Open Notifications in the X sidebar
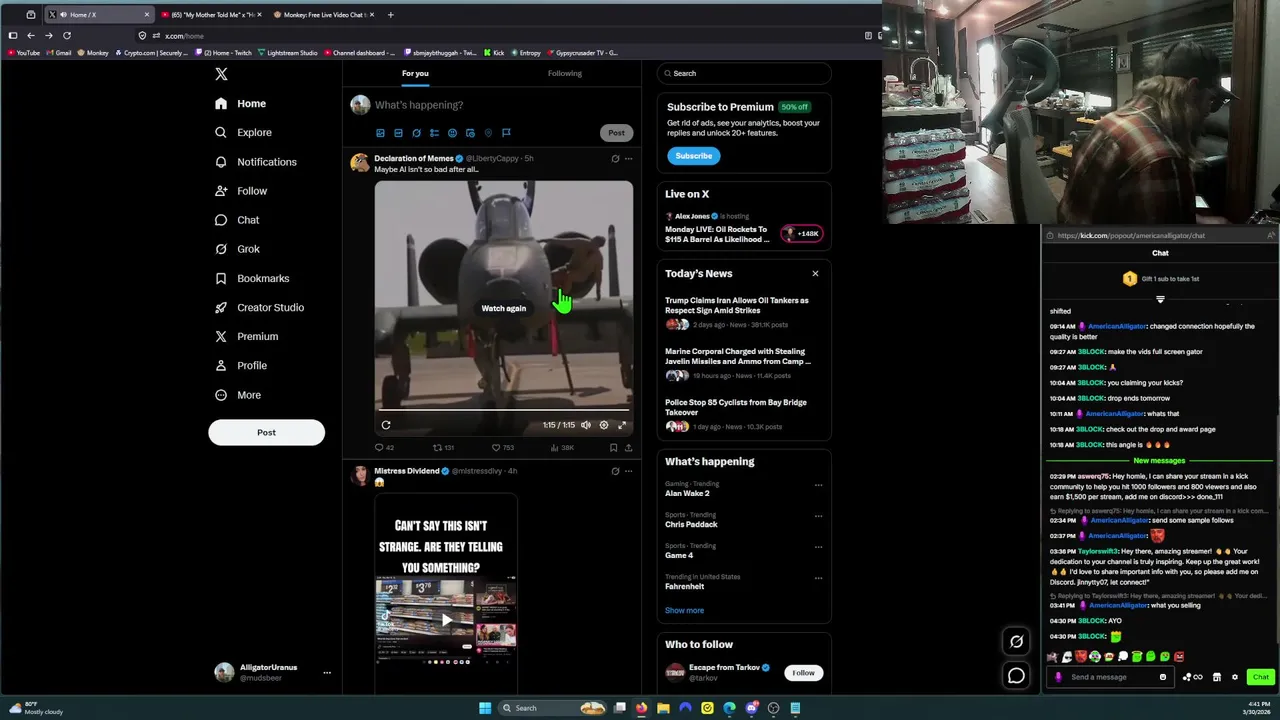1280x720 pixels. pos(255,162)
